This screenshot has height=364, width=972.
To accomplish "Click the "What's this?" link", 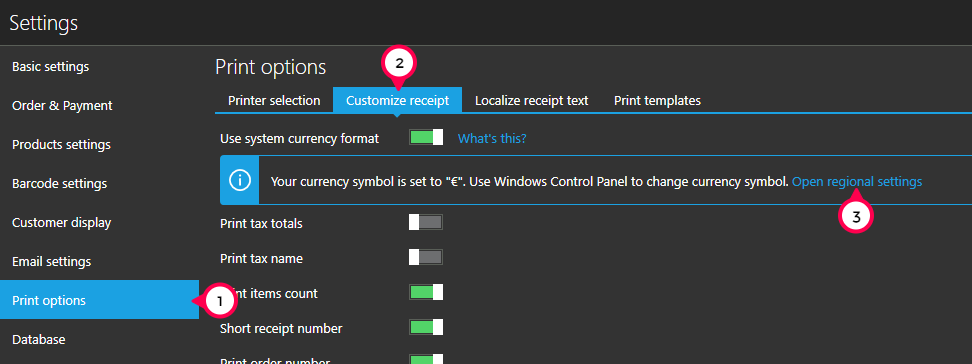I will (492, 138).
